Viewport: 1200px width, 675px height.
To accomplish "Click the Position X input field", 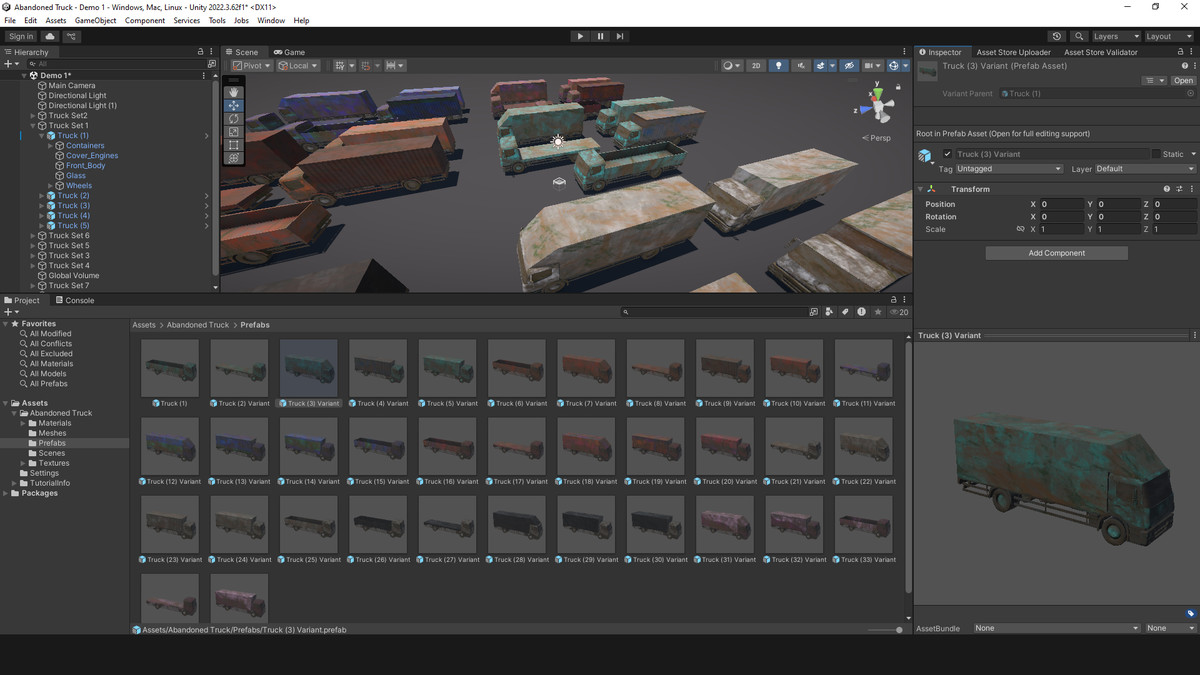I will click(1061, 204).
